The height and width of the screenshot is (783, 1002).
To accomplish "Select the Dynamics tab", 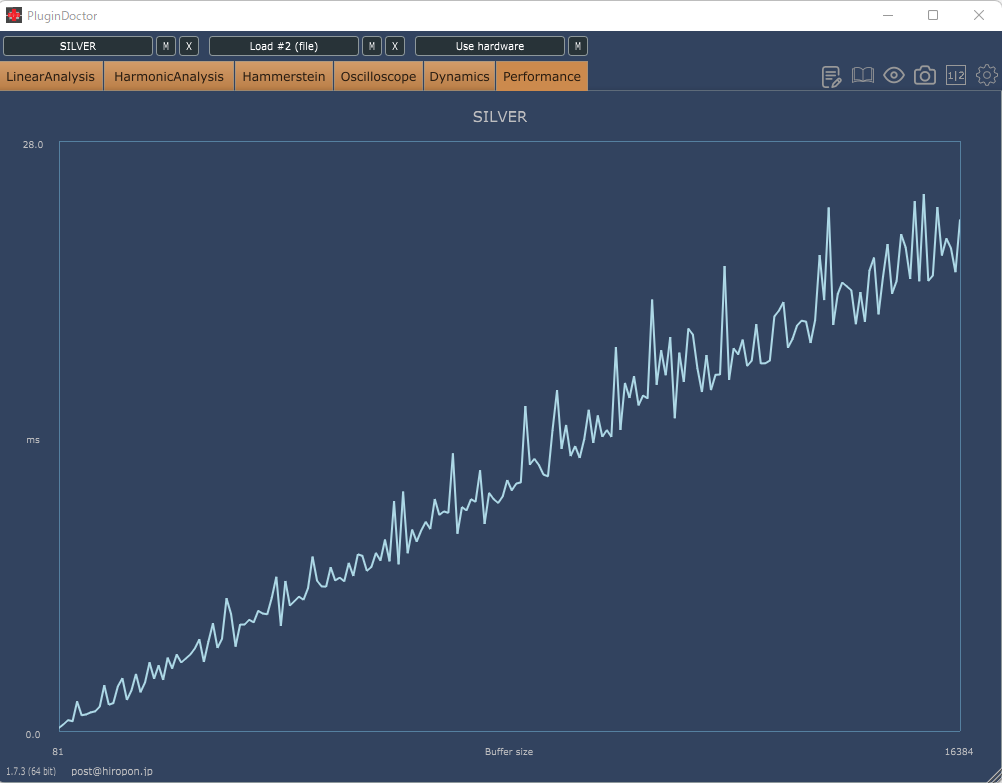I will [x=459, y=76].
